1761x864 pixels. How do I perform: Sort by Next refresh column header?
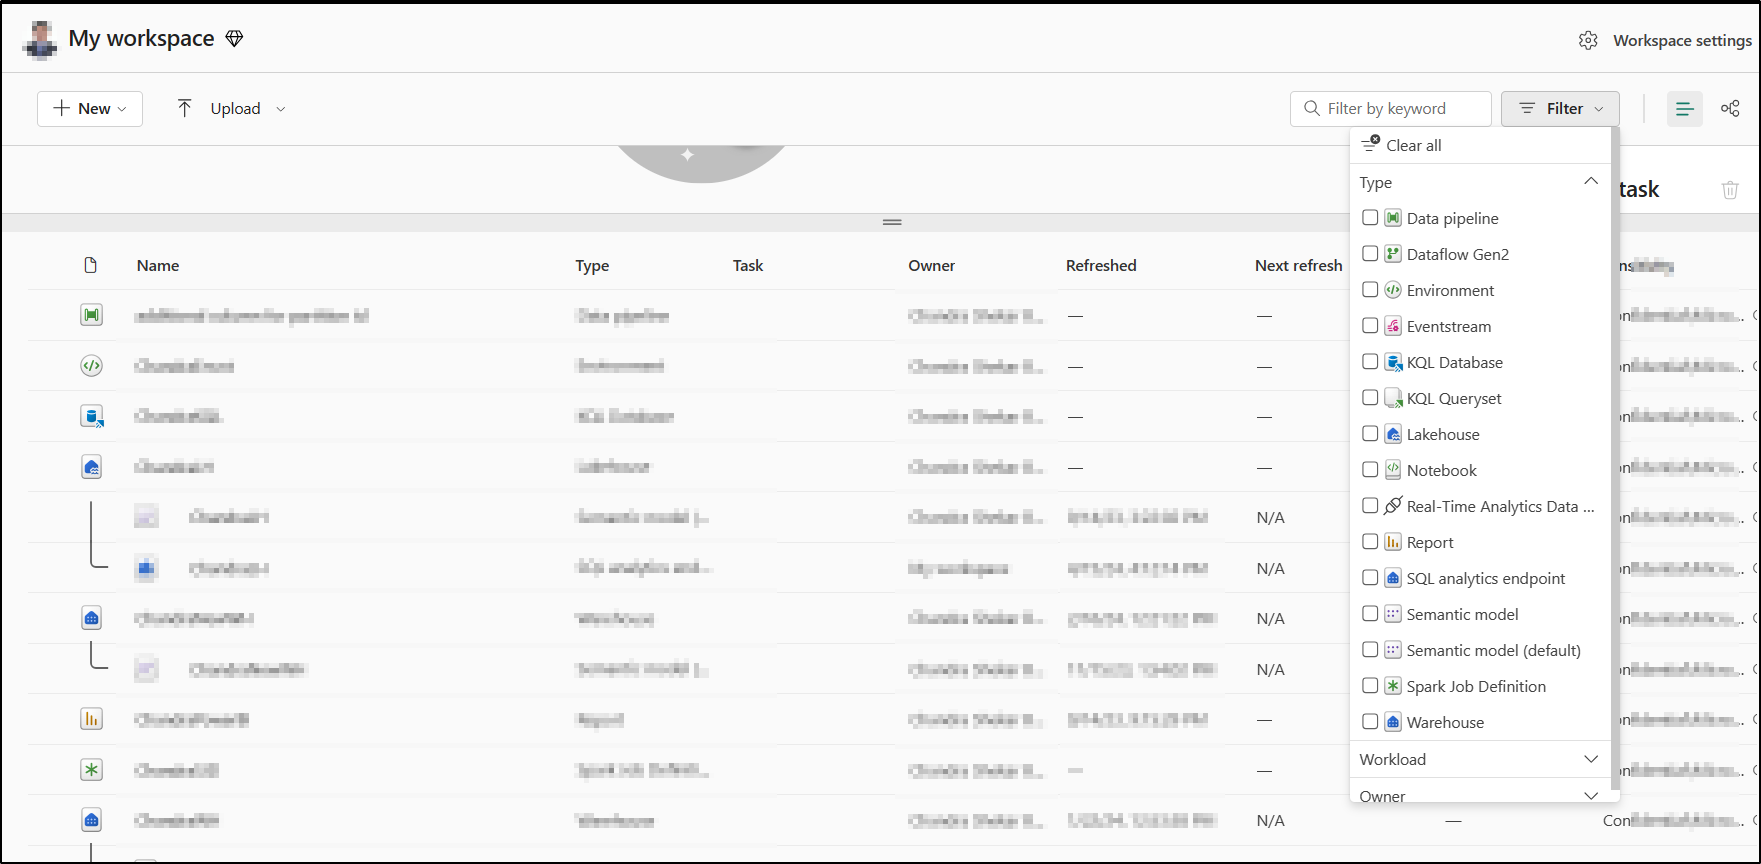tap(1298, 265)
